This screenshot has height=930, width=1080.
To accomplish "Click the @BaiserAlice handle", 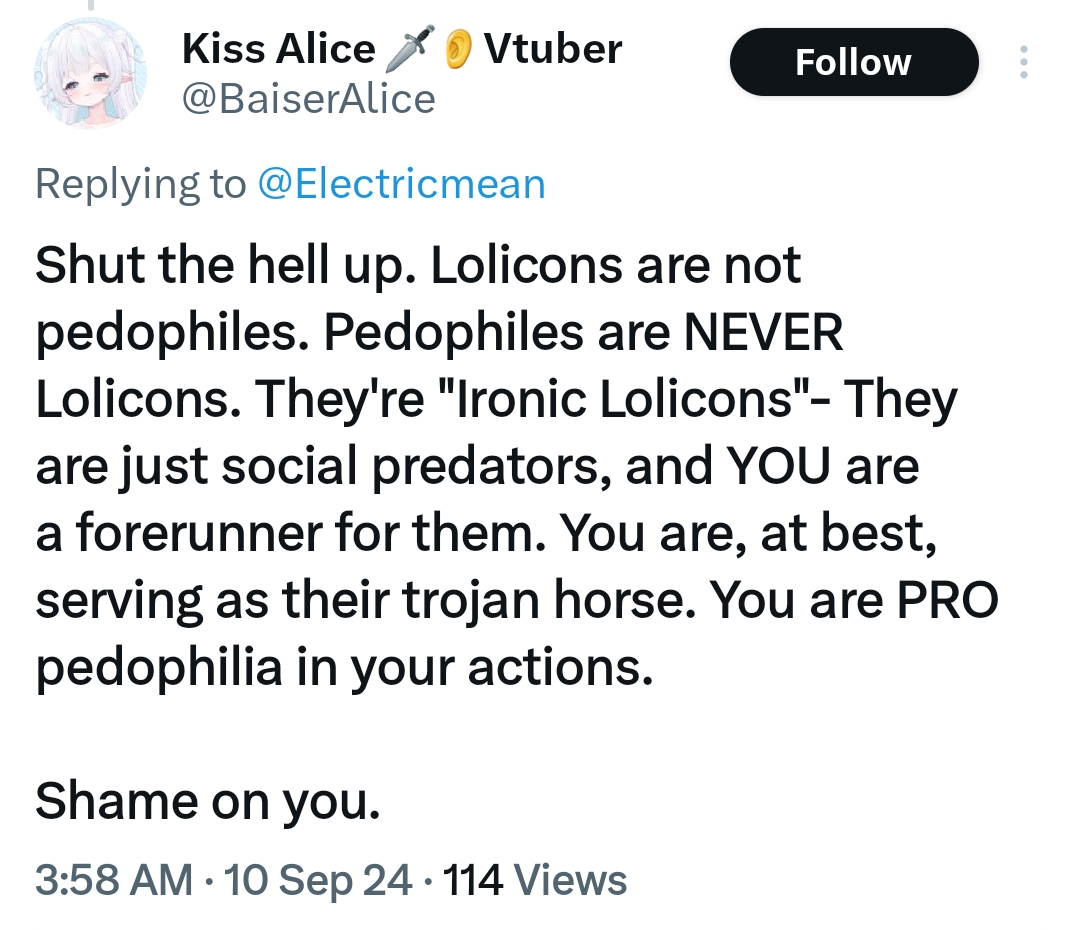I will pyautogui.click(x=309, y=99).
